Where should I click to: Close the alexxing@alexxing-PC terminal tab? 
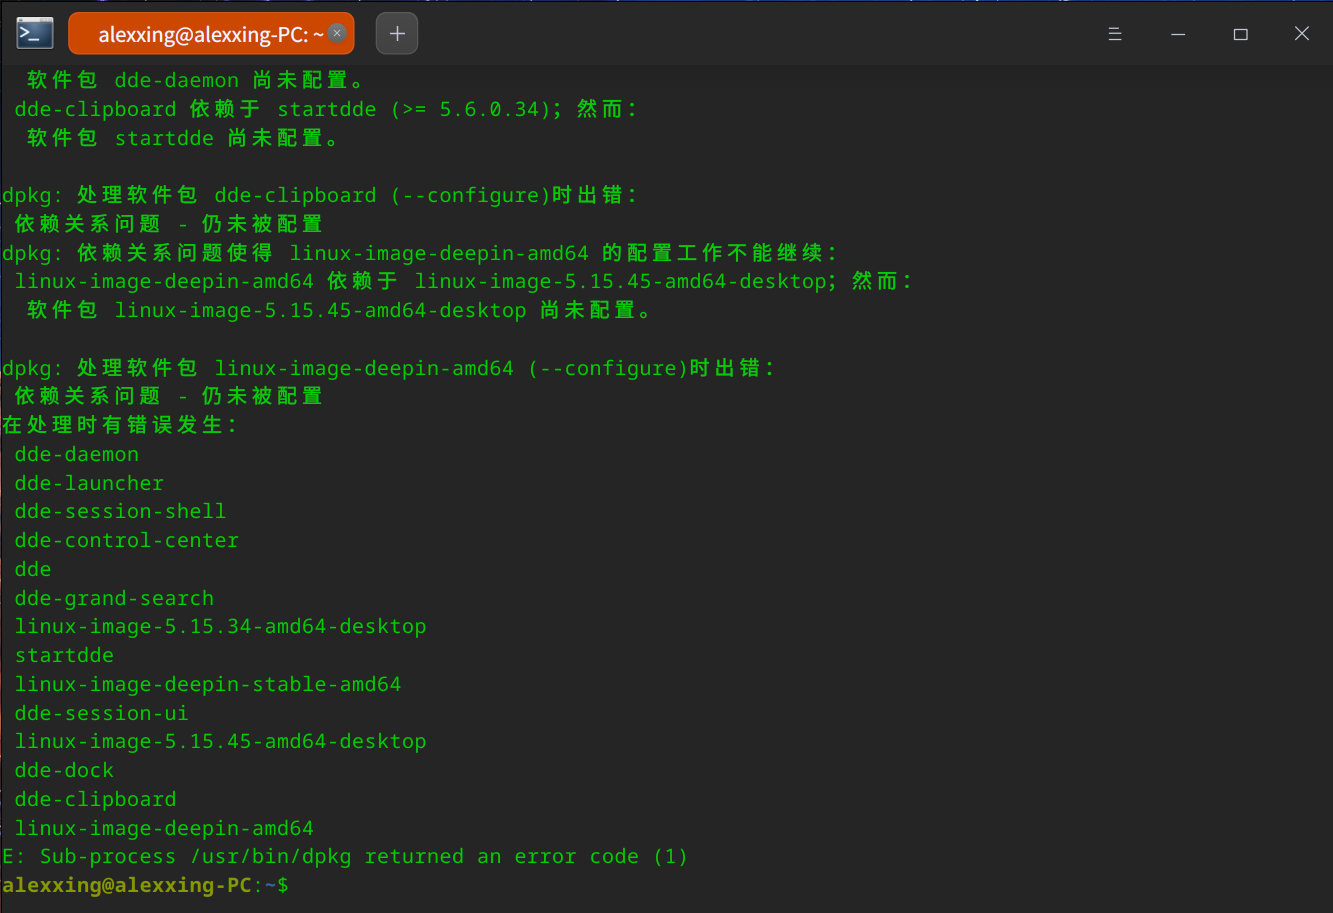click(x=337, y=32)
